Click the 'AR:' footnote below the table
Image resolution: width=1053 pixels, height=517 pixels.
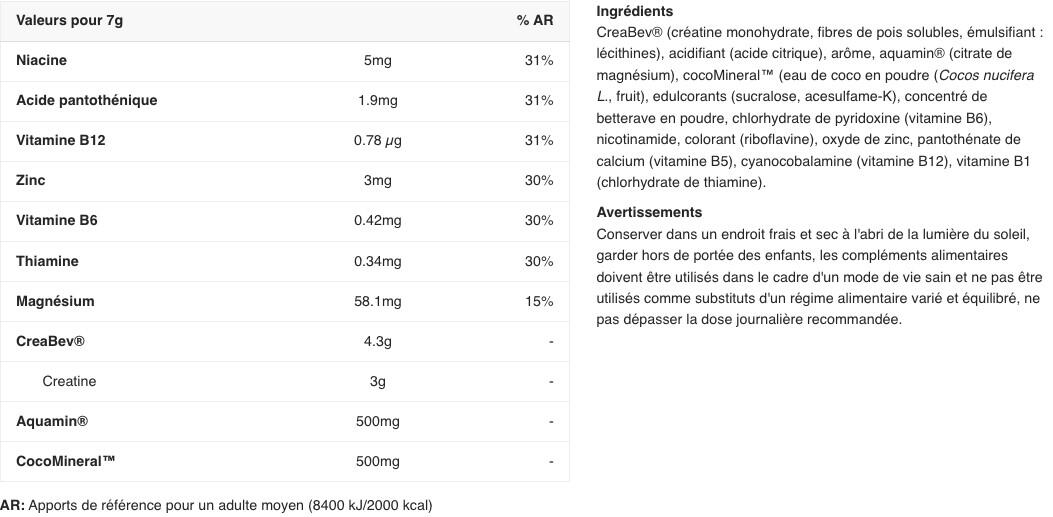[x=12, y=505]
